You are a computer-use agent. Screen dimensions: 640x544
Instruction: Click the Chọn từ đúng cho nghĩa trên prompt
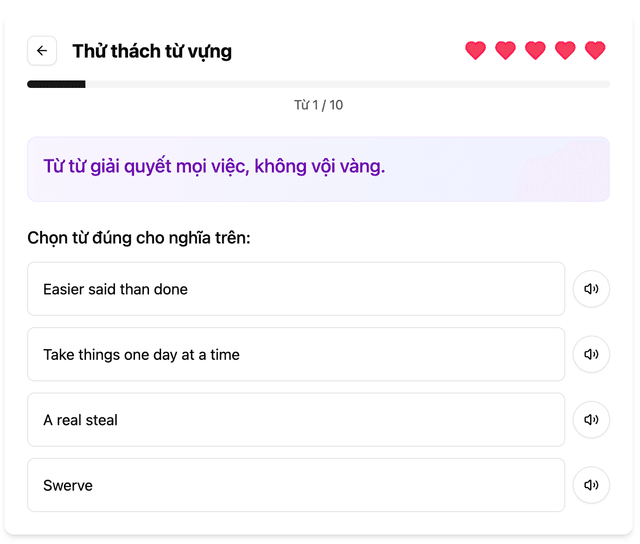(x=139, y=238)
